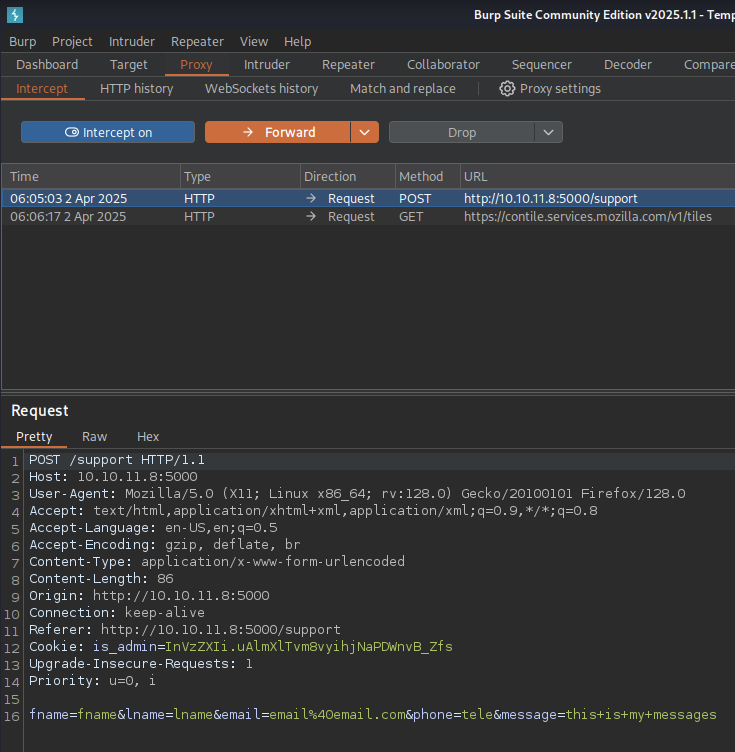Click the Burp Suite logo icon

pos(14,15)
